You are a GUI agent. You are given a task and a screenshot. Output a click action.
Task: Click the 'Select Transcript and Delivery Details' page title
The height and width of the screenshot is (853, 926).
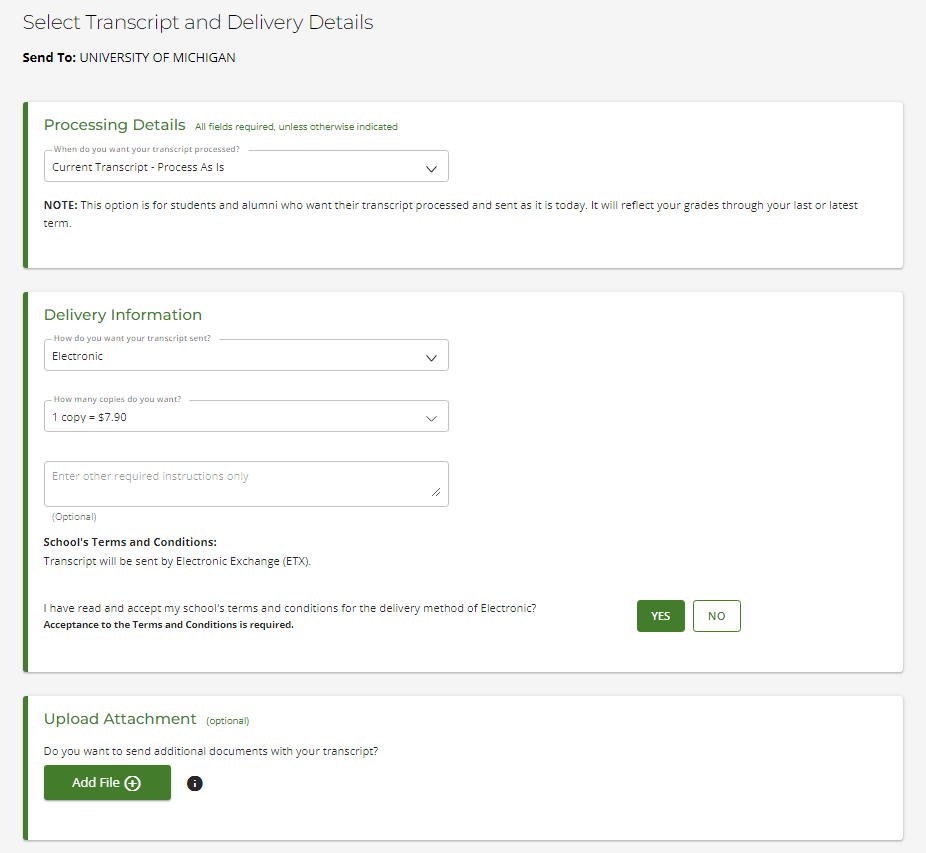[198, 22]
